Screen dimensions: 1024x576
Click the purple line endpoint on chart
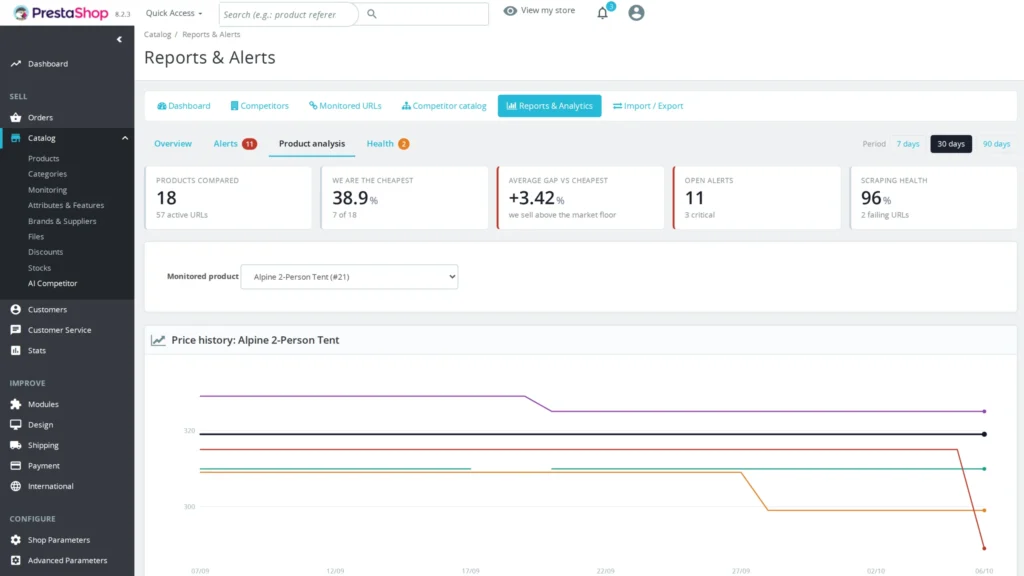coord(984,411)
